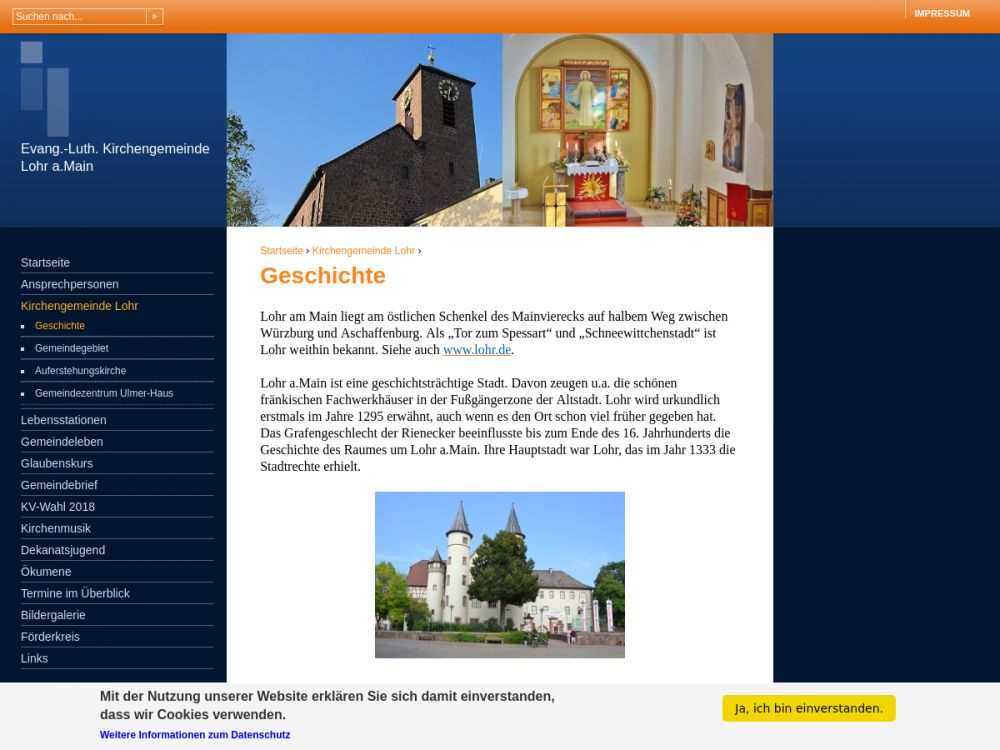Open the Impressum link
The width and height of the screenshot is (1000, 750).
pyautogui.click(x=941, y=14)
